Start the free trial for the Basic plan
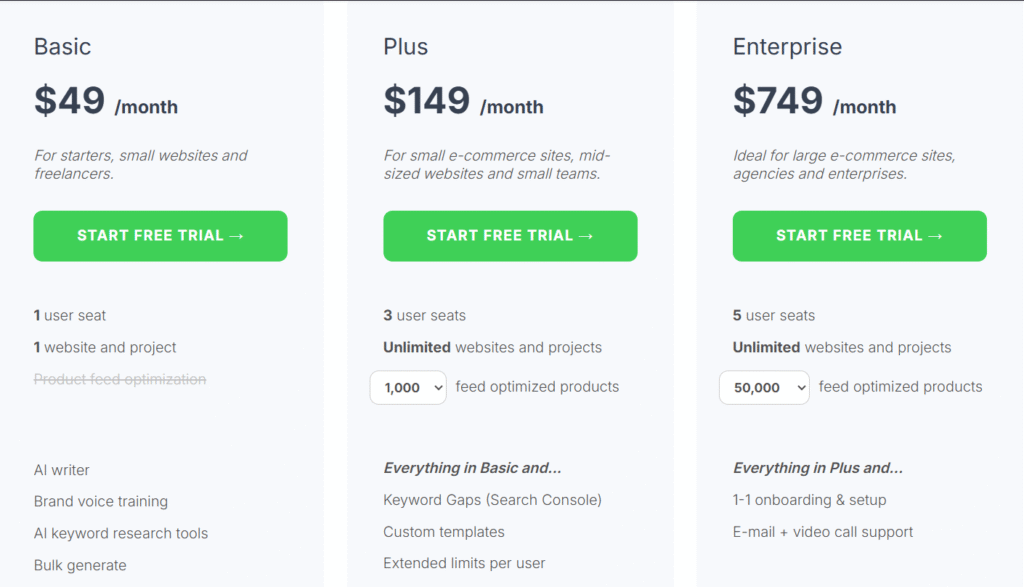This screenshot has height=587, width=1024. [x=160, y=236]
